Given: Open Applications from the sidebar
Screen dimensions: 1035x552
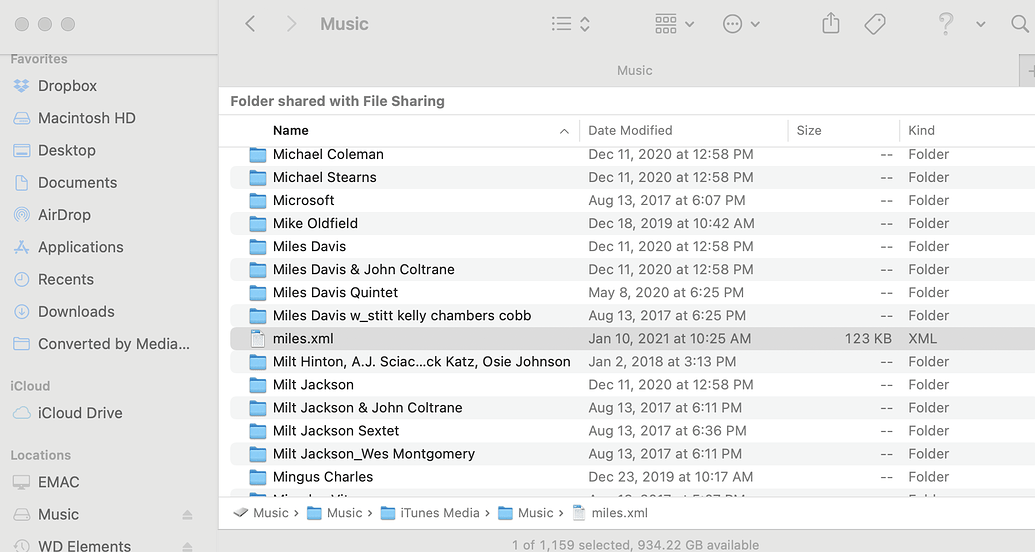Looking at the screenshot, I should click(x=81, y=248).
